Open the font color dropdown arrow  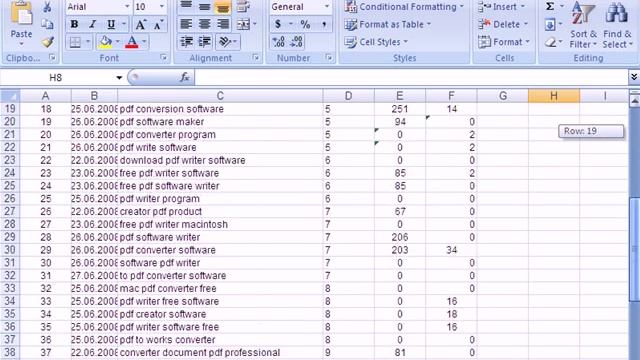click(x=144, y=42)
